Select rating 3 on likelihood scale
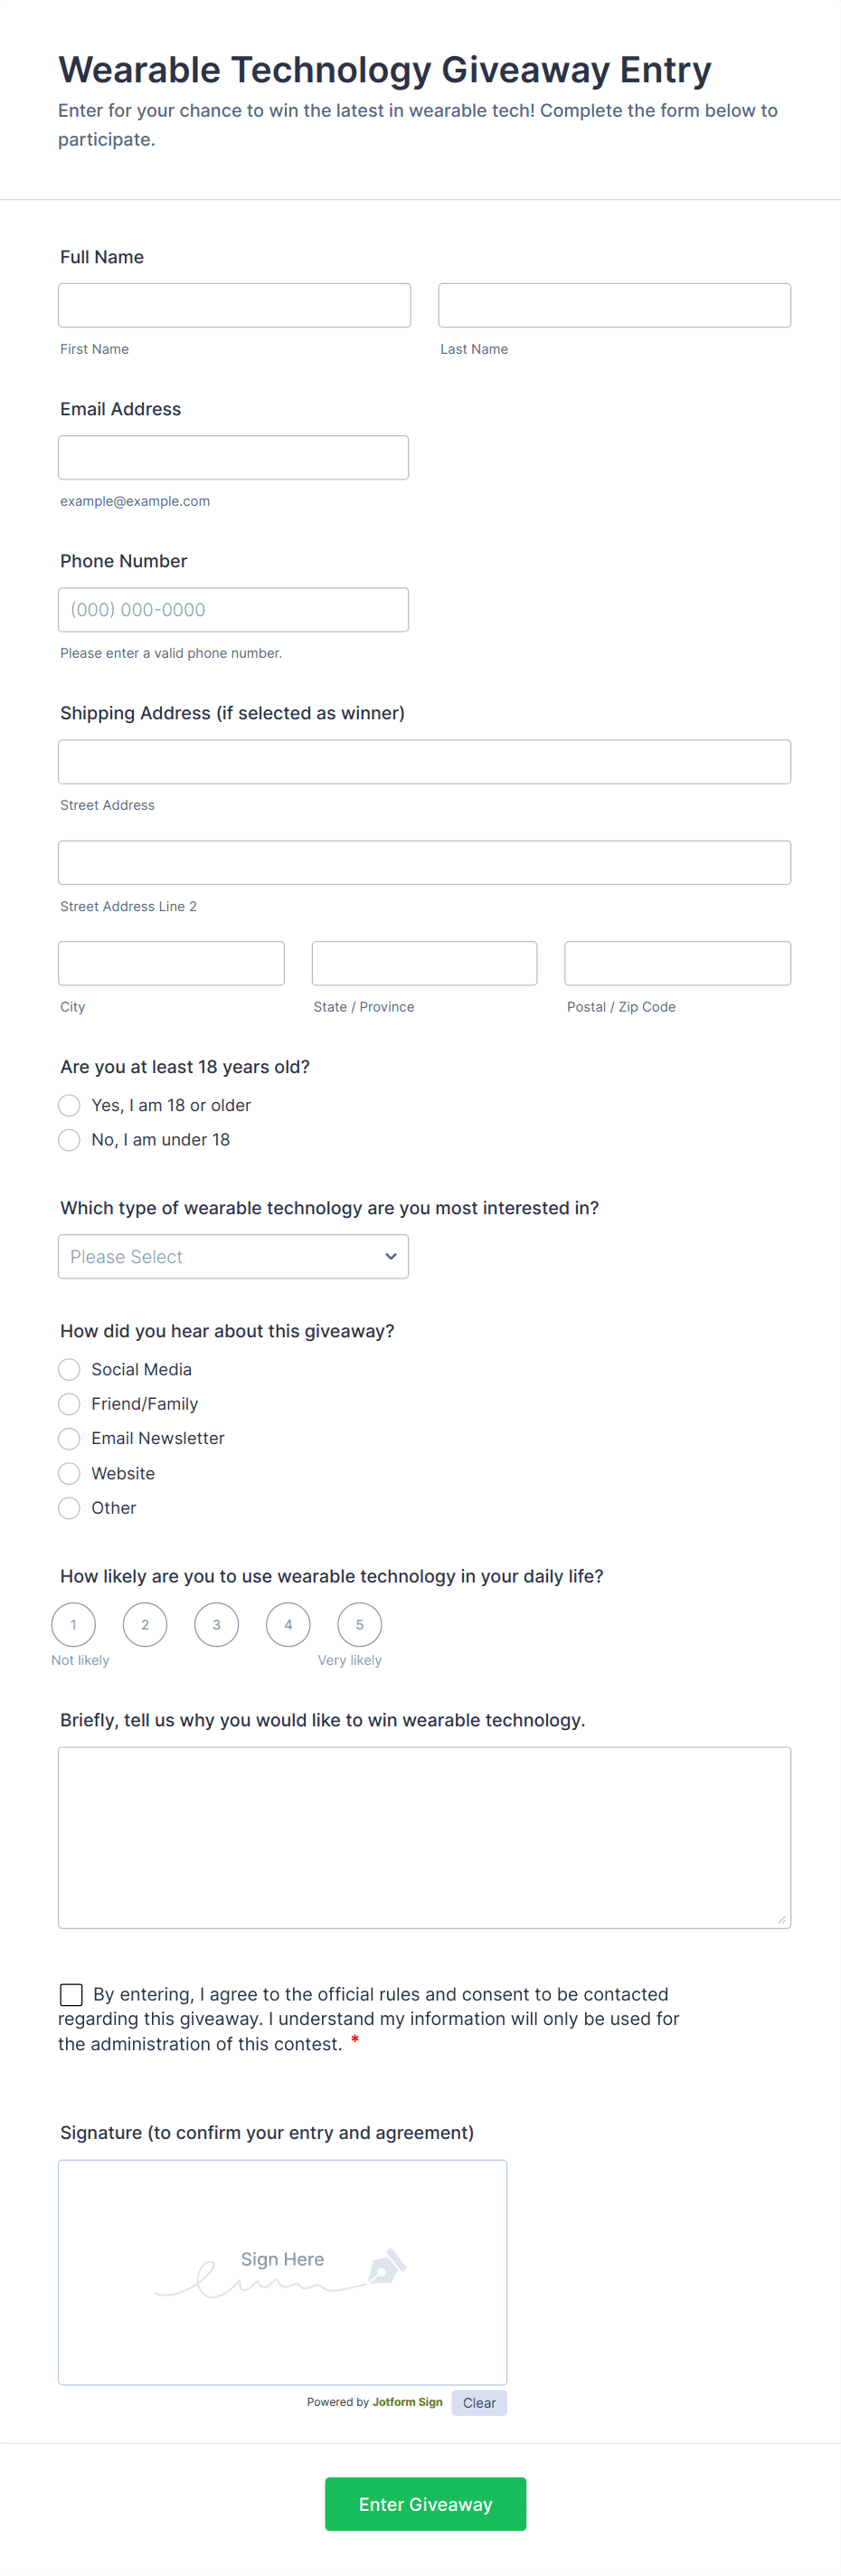 point(216,1624)
